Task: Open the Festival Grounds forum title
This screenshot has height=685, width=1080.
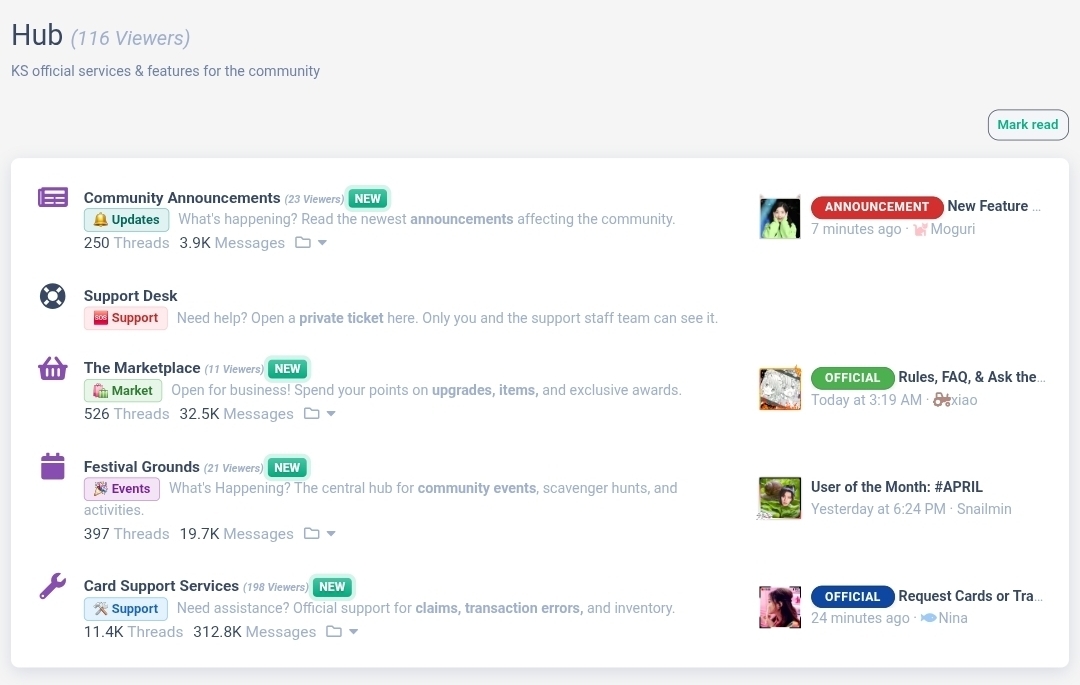Action: click(141, 467)
